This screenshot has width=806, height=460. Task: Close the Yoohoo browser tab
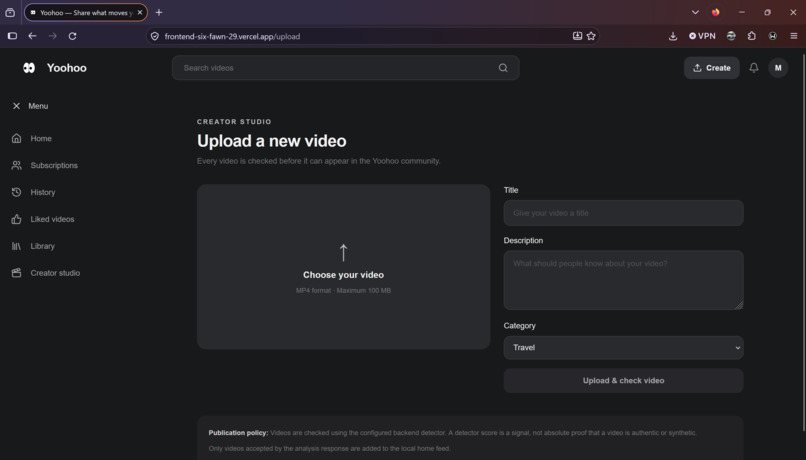point(140,12)
